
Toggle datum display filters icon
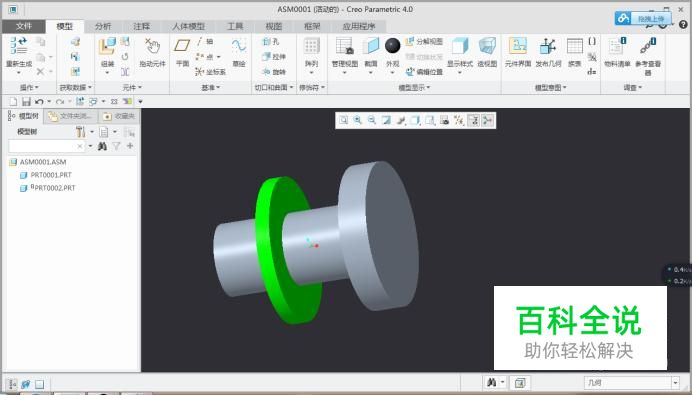click(x=459, y=120)
